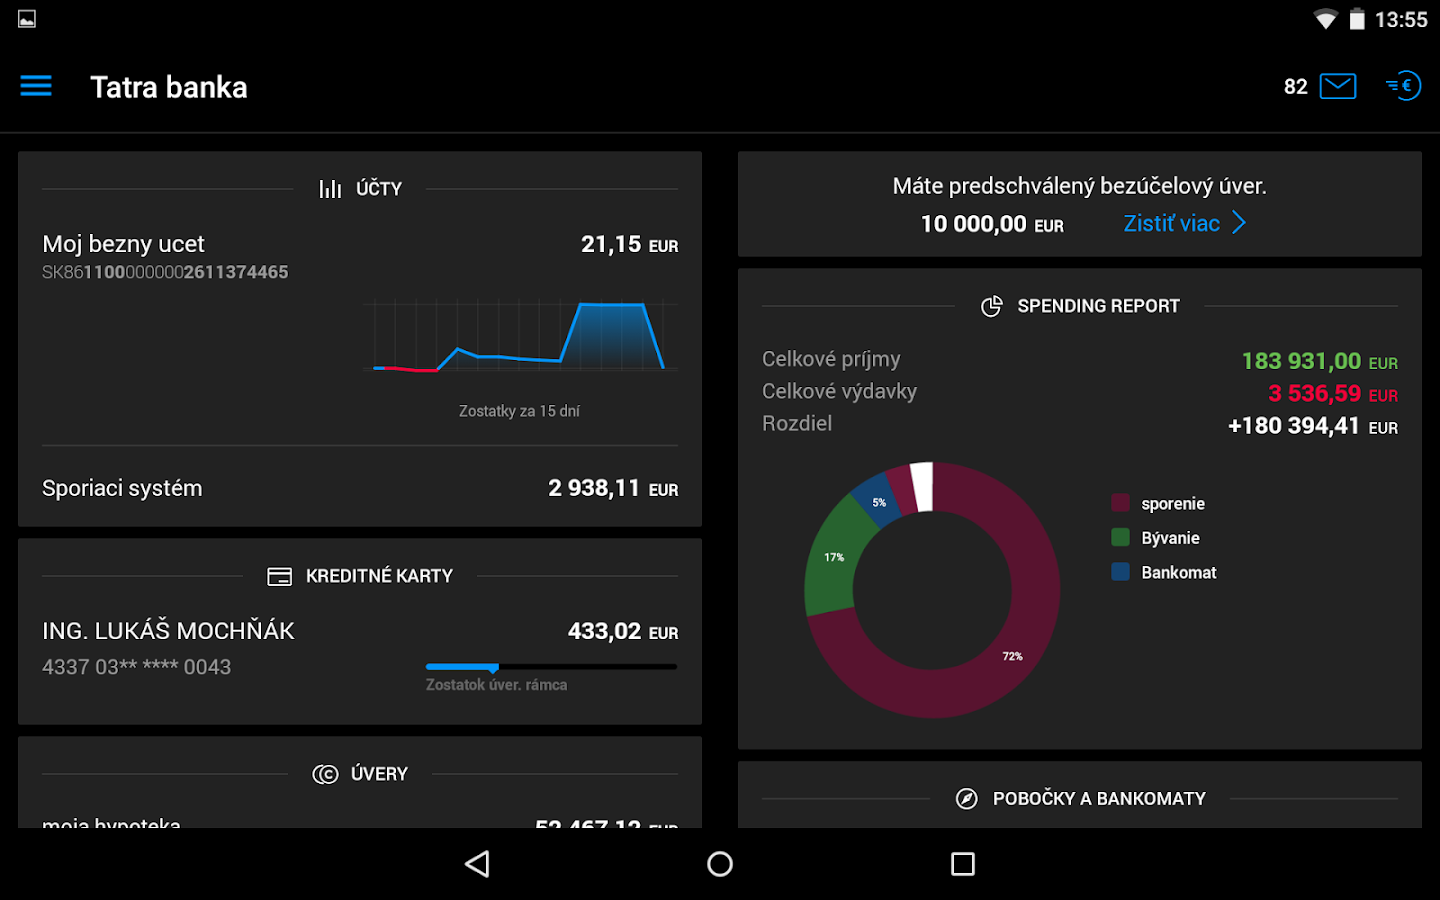Click the card icon in KREDITNÉ KARTY header
The image size is (1440, 900).
pos(279,575)
